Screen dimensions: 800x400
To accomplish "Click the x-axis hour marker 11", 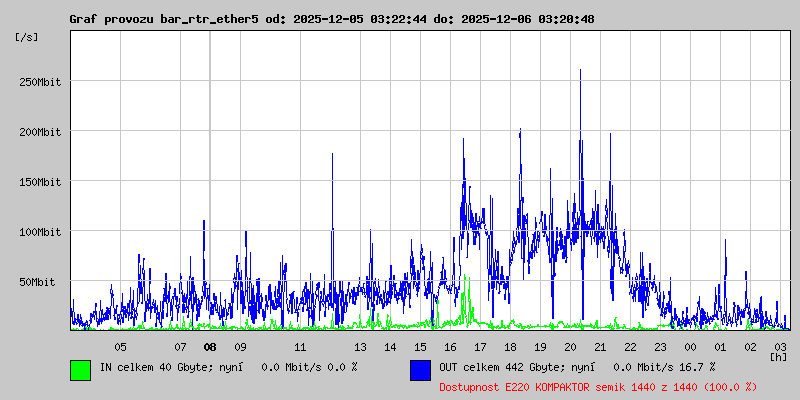I will tap(300, 347).
